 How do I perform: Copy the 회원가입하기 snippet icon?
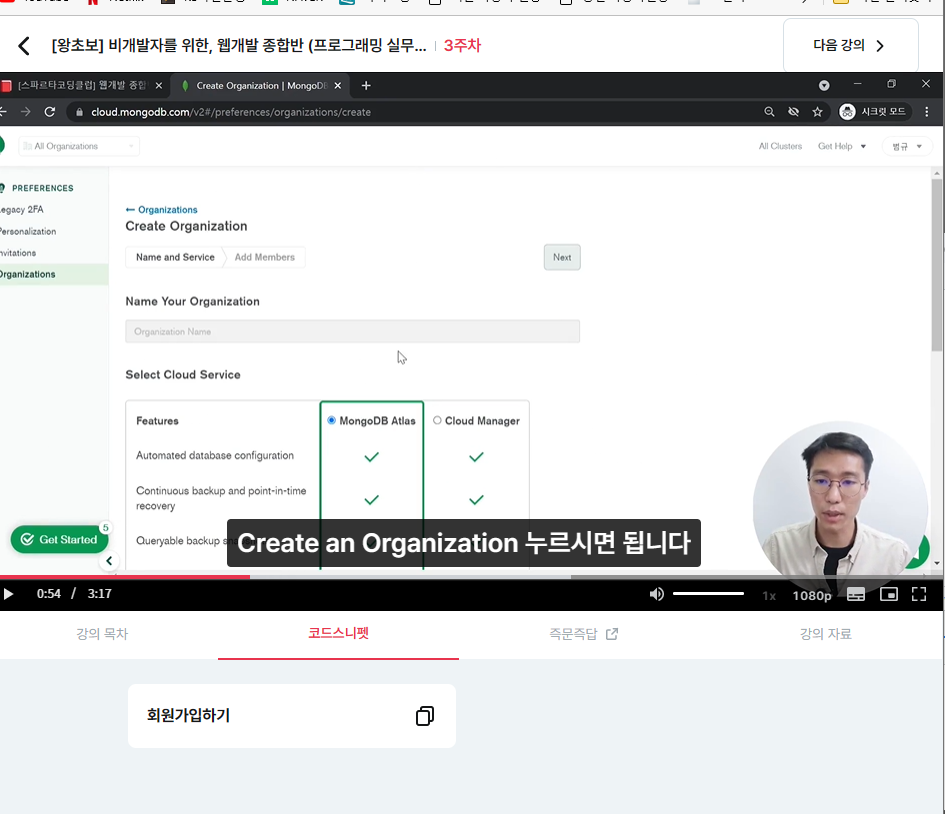click(425, 716)
